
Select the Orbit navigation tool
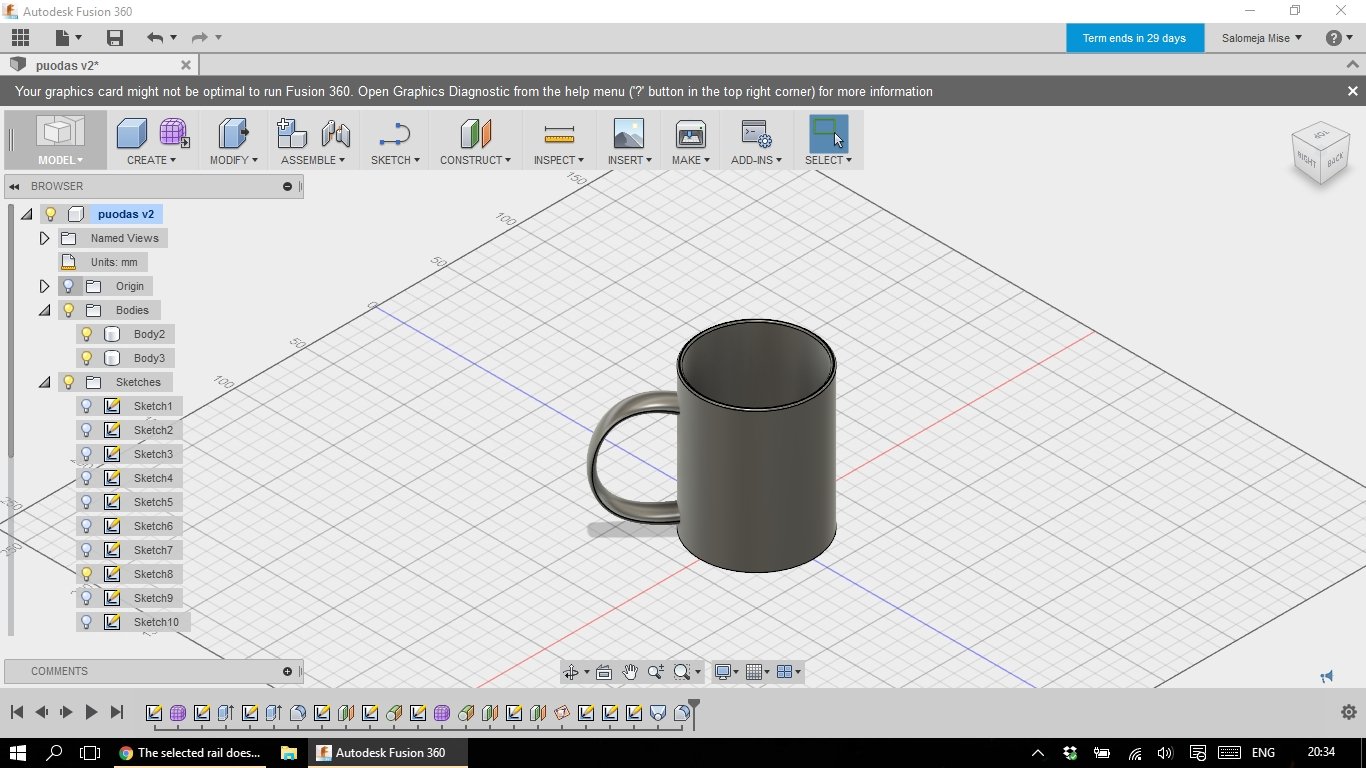coord(571,672)
